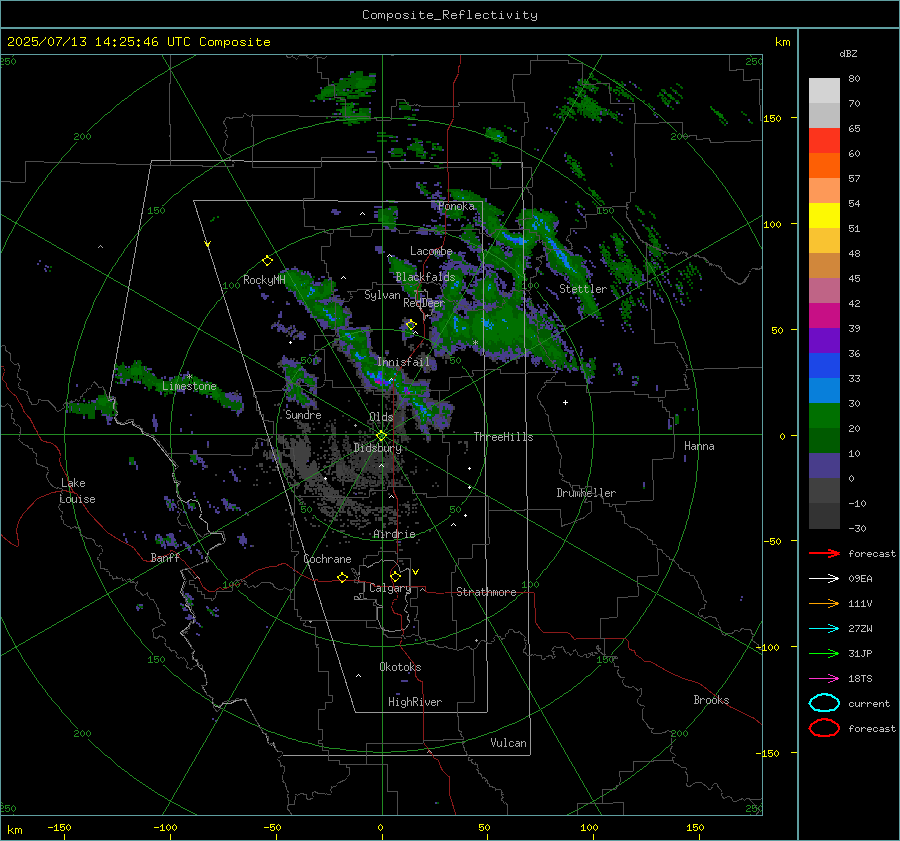Click the yellow diamond marker near RockyMH
This screenshot has height=841, width=900.
click(x=267, y=261)
